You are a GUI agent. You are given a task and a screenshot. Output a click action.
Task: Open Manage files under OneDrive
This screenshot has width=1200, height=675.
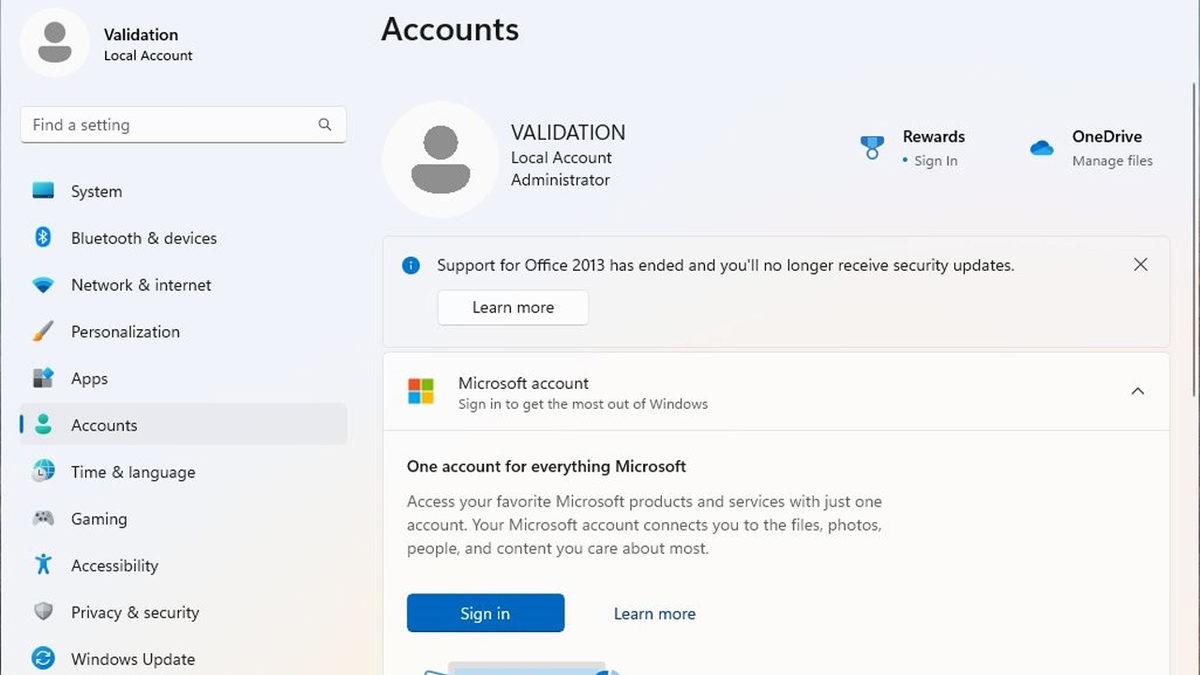pyautogui.click(x=1111, y=160)
